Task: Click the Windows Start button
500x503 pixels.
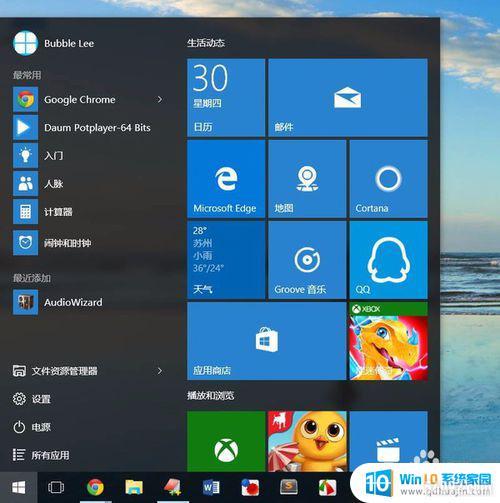Action: tap(19, 487)
